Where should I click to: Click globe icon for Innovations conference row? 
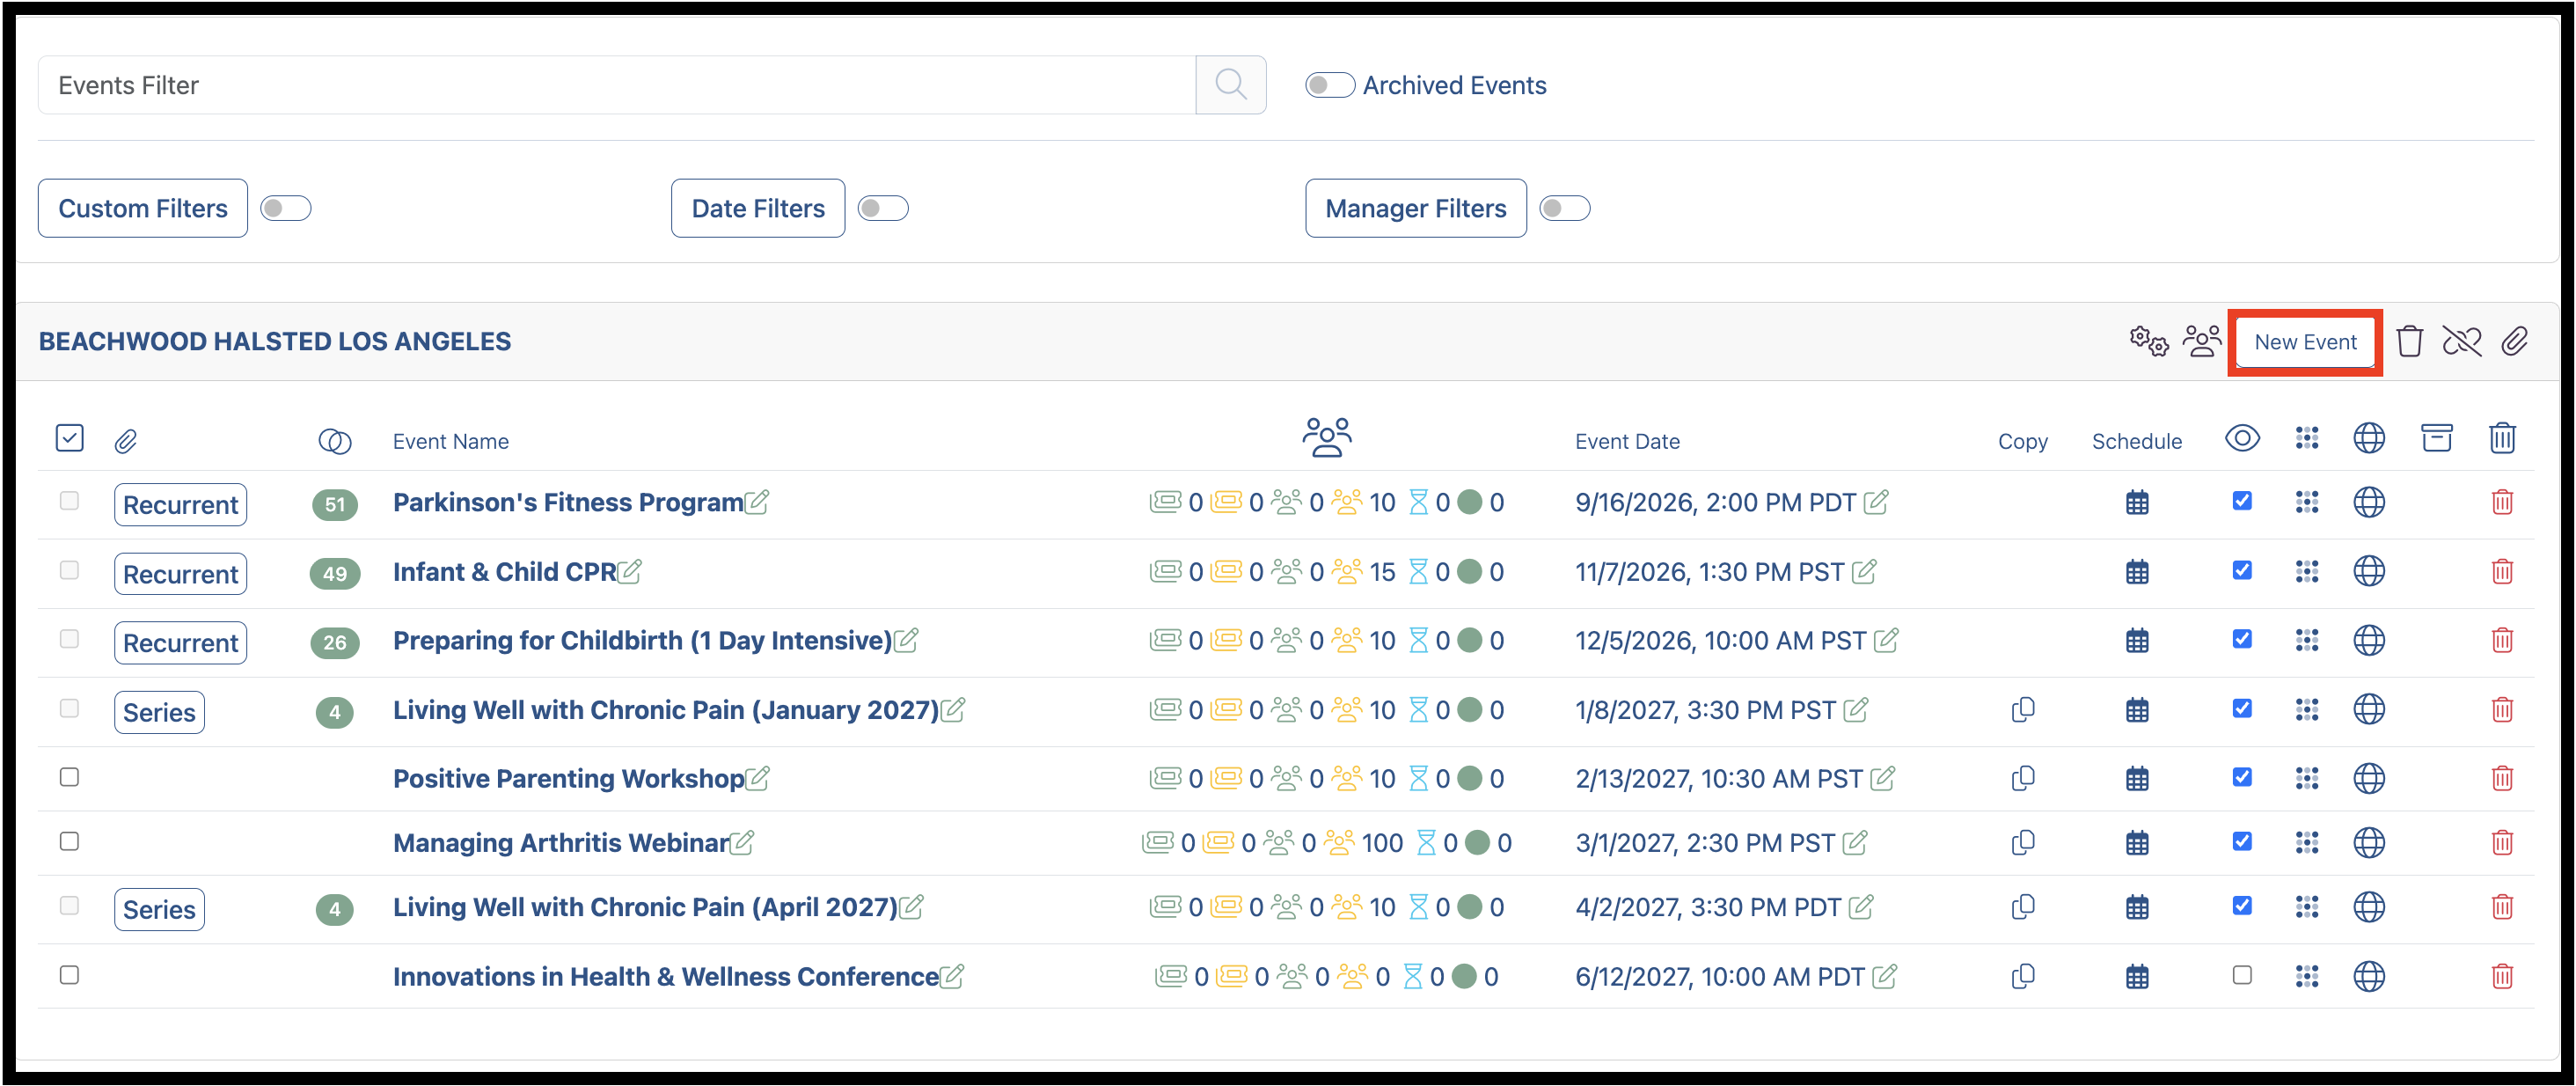tap(2369, 976)
